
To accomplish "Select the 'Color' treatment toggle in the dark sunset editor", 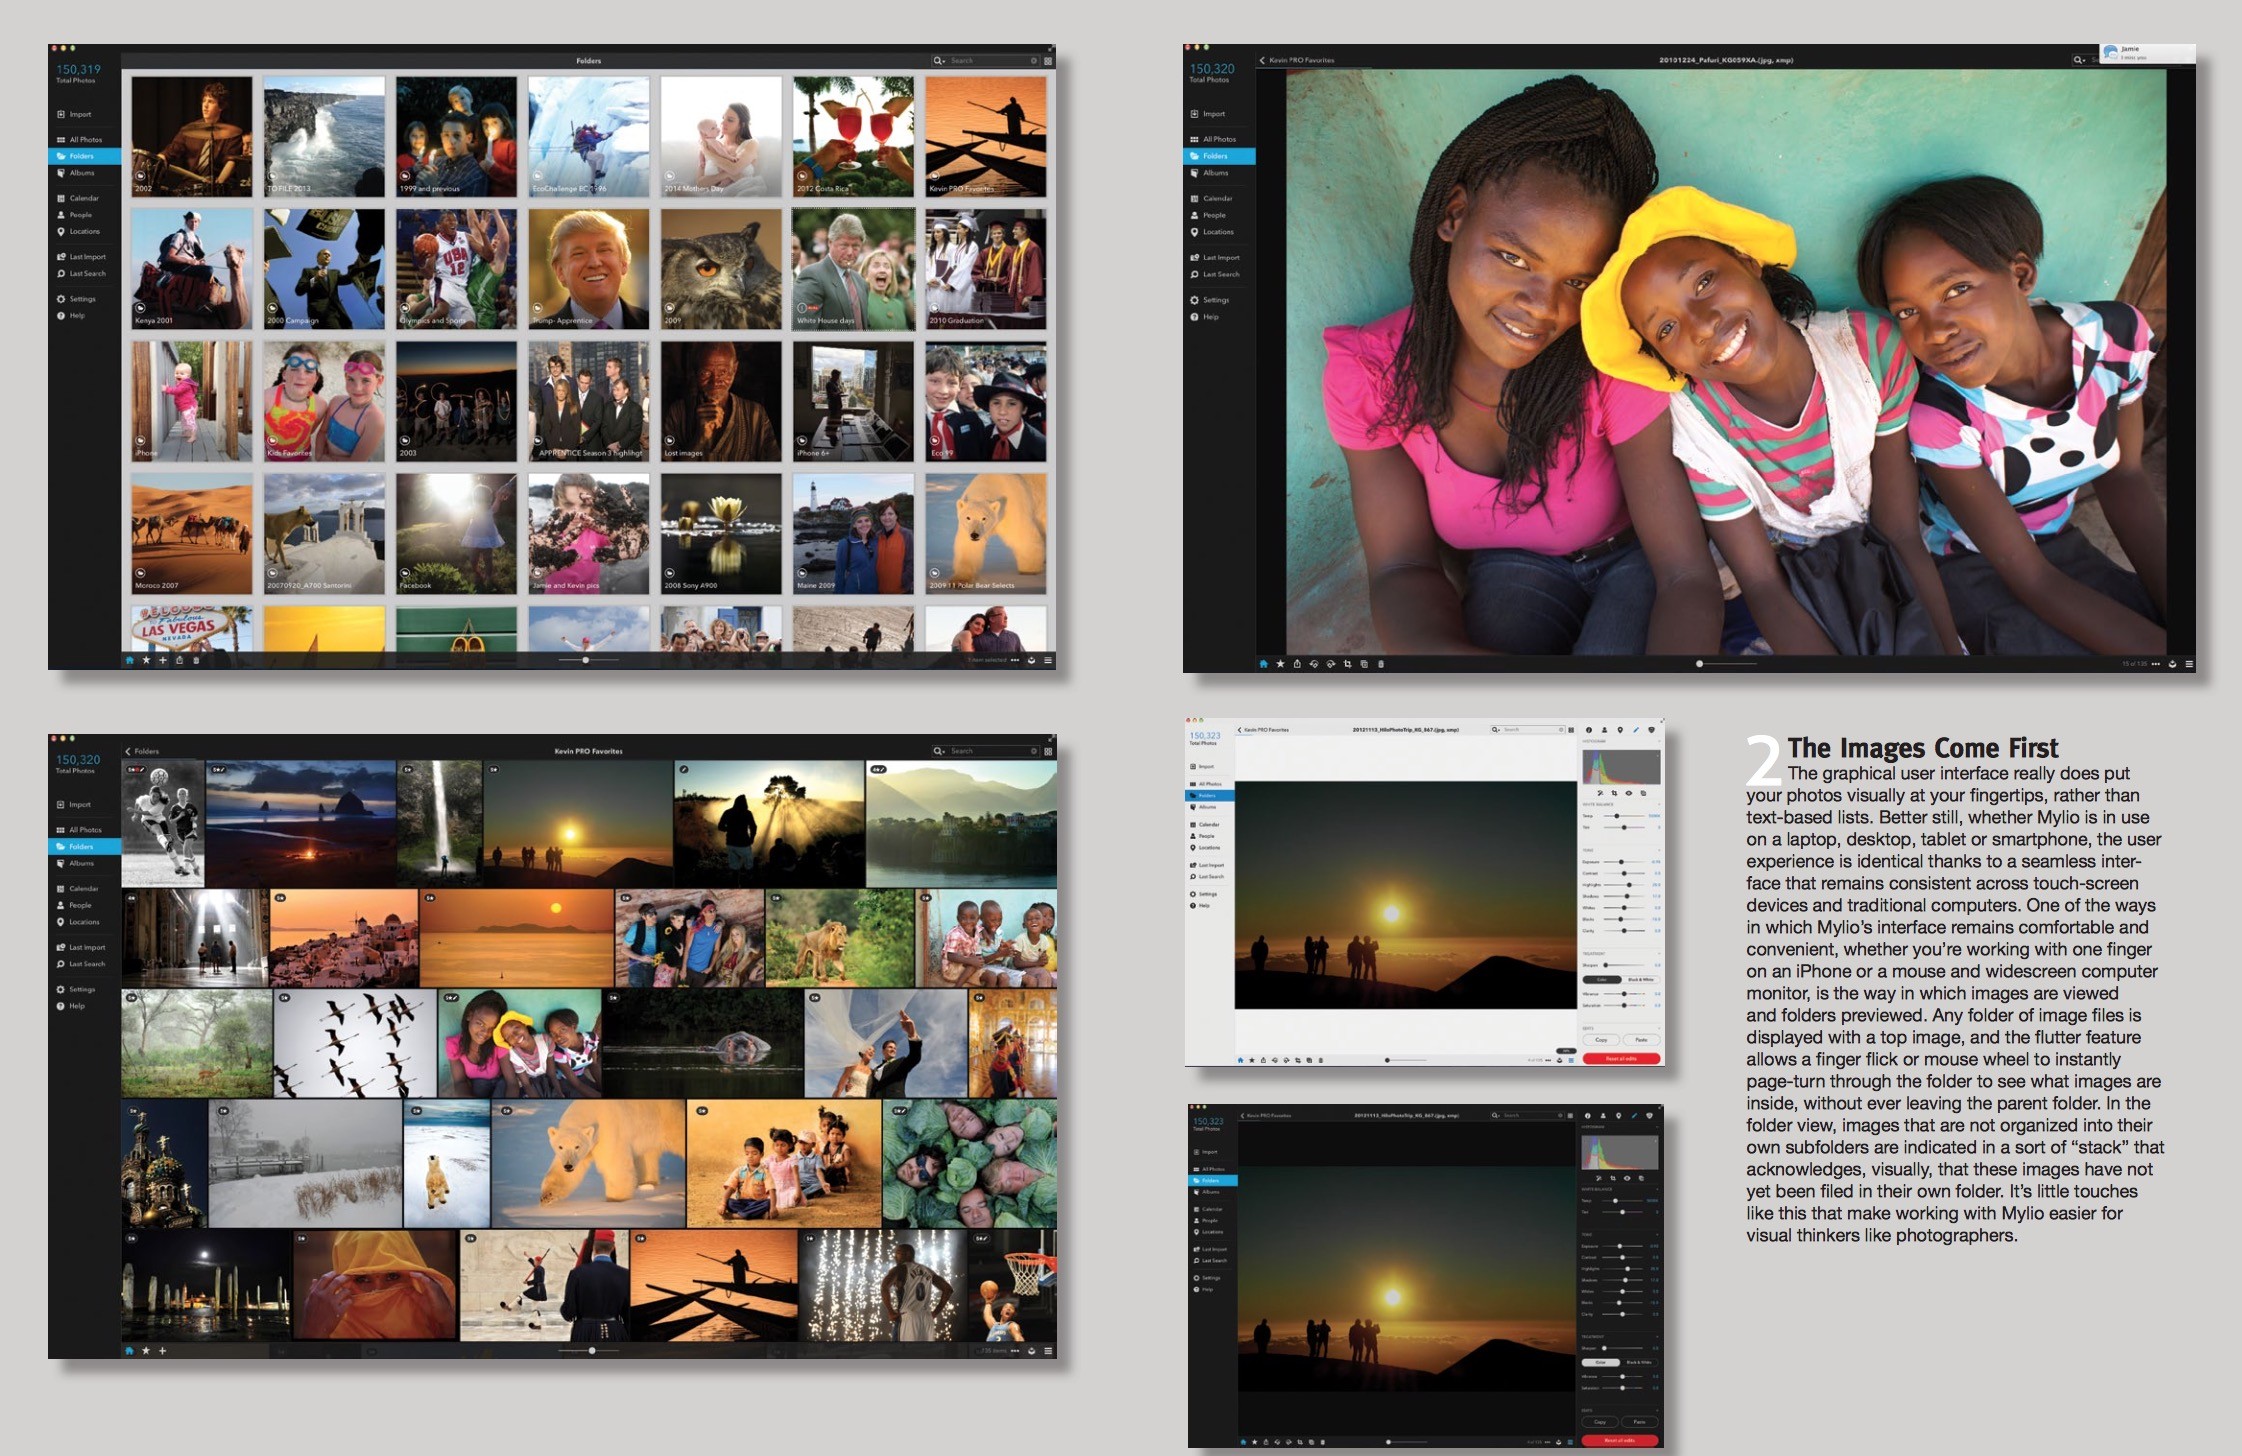I will tap(1601, 1363).
